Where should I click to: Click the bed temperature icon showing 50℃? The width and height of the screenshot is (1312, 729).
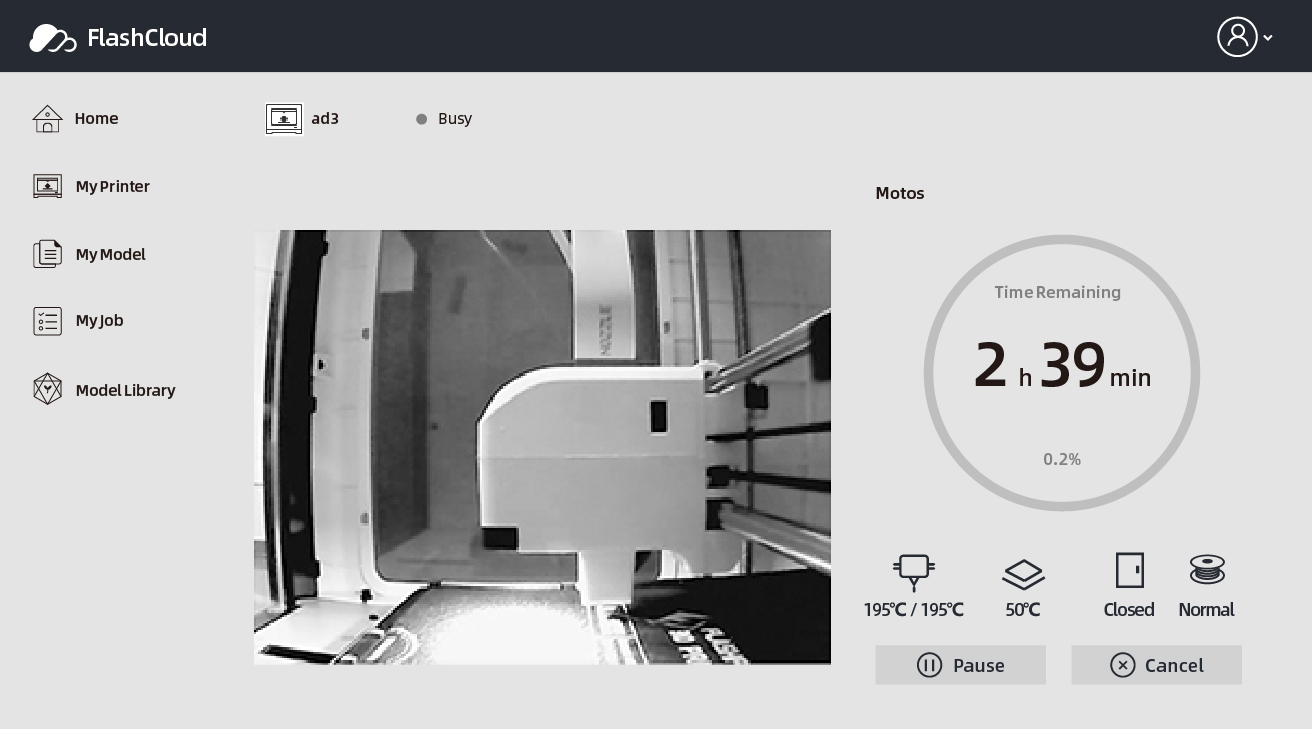click(1023, 573)
